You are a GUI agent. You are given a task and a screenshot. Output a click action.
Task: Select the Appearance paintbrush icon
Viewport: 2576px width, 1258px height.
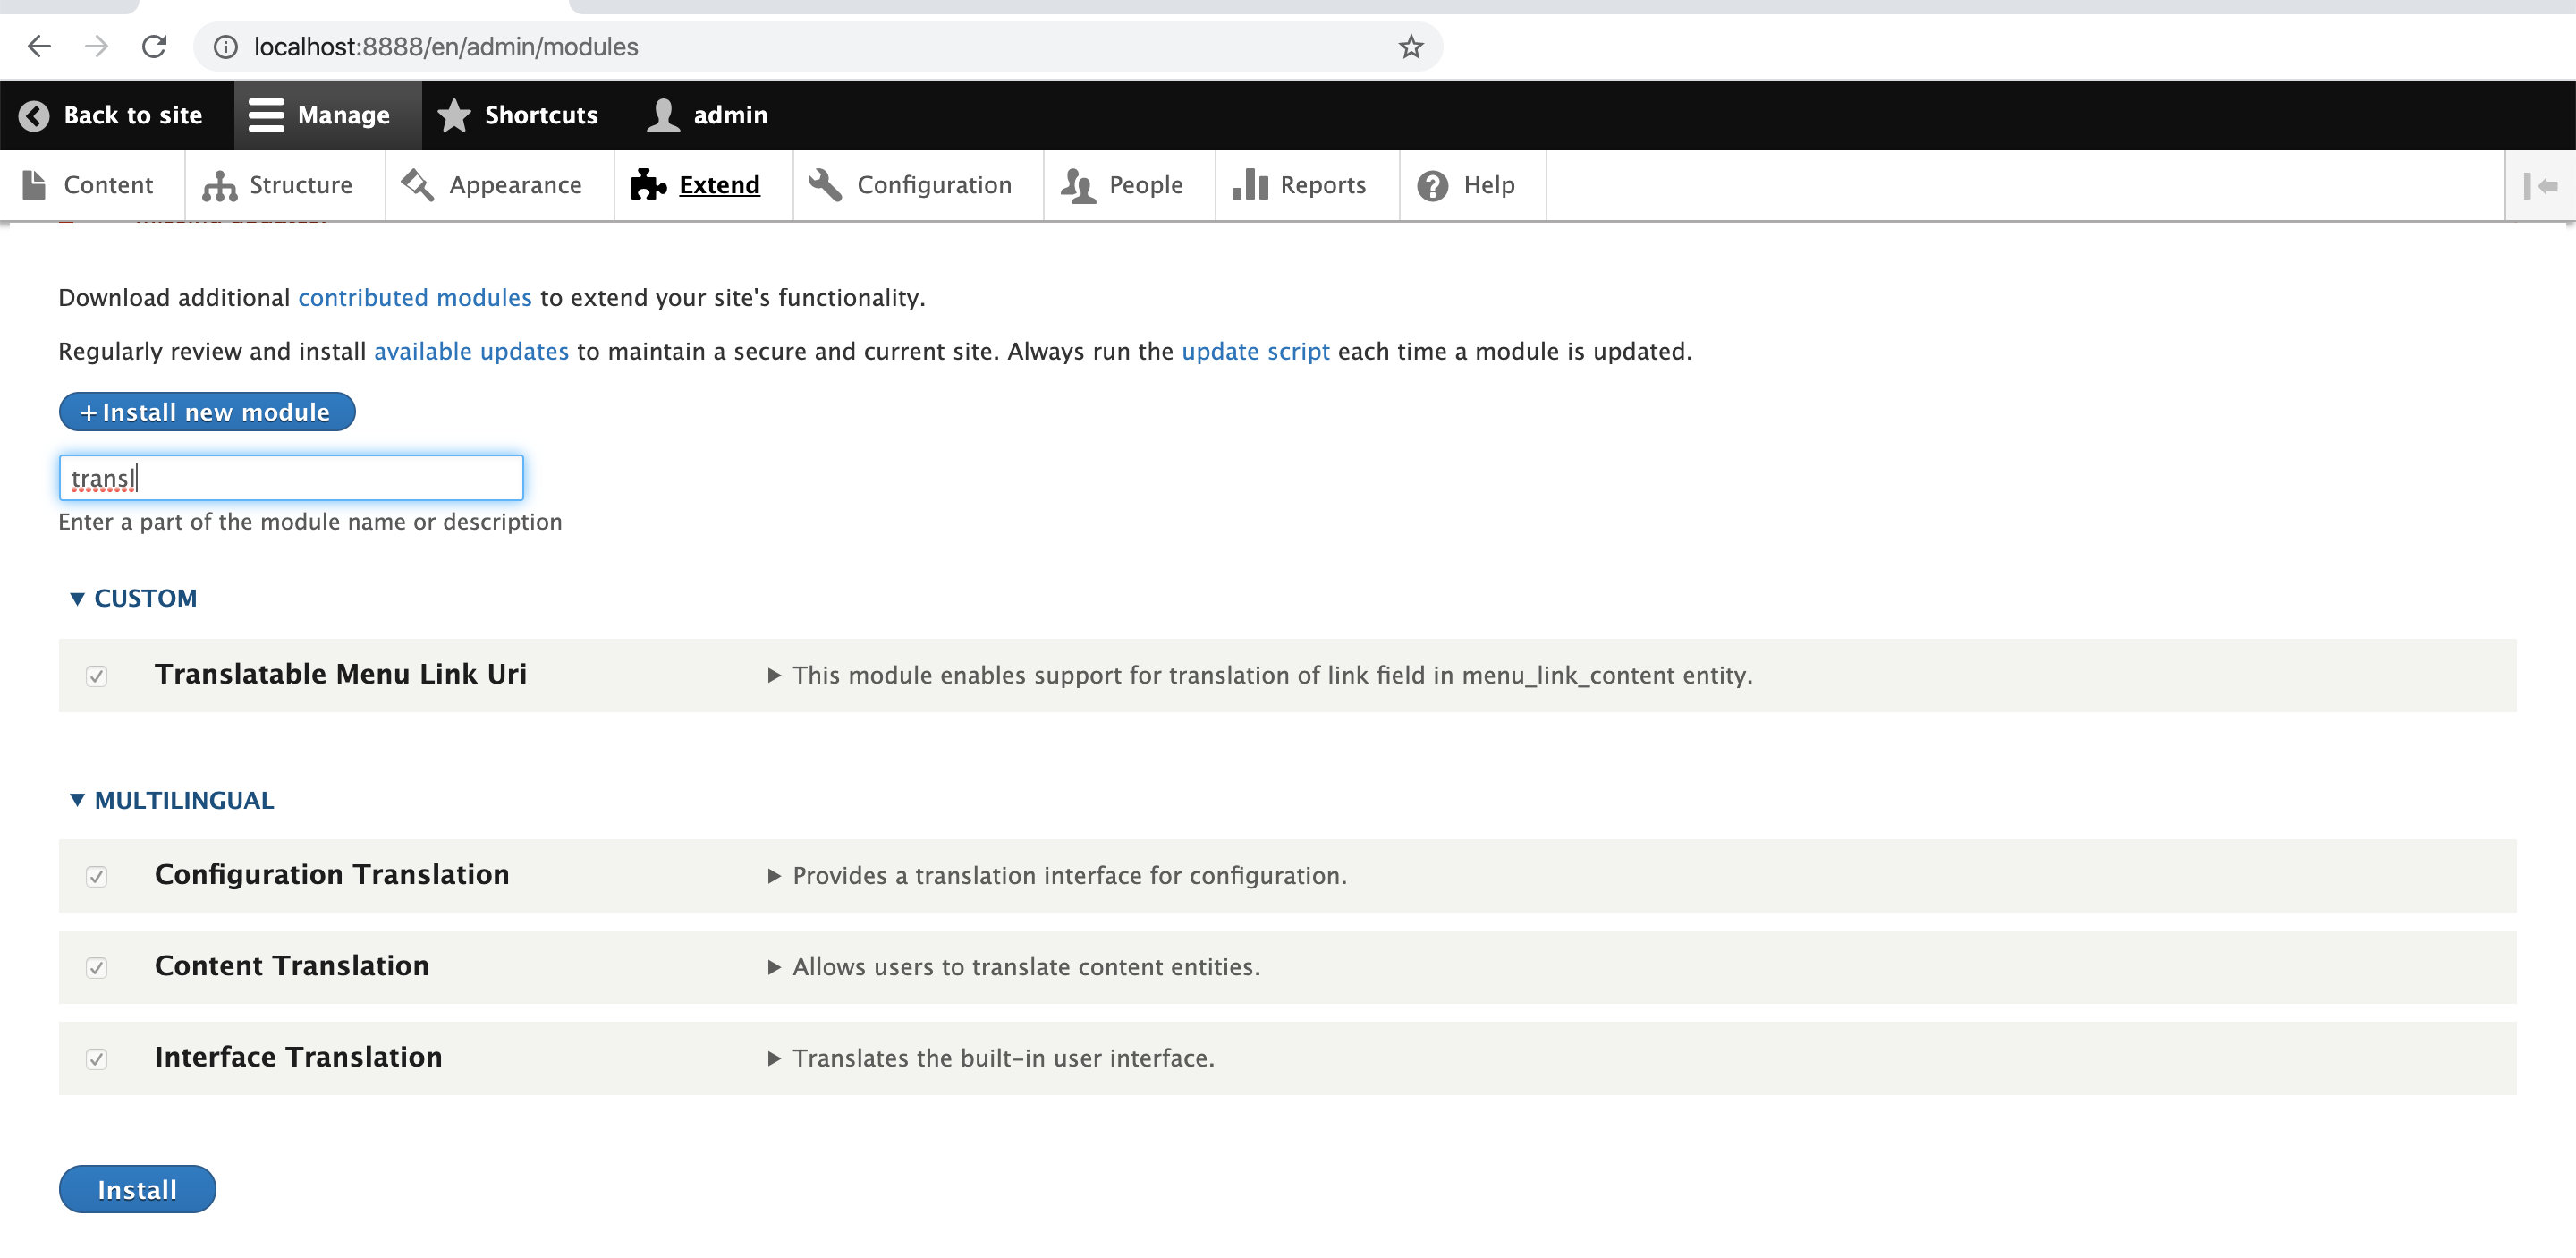pyautogui.click(x=417, y=185)
